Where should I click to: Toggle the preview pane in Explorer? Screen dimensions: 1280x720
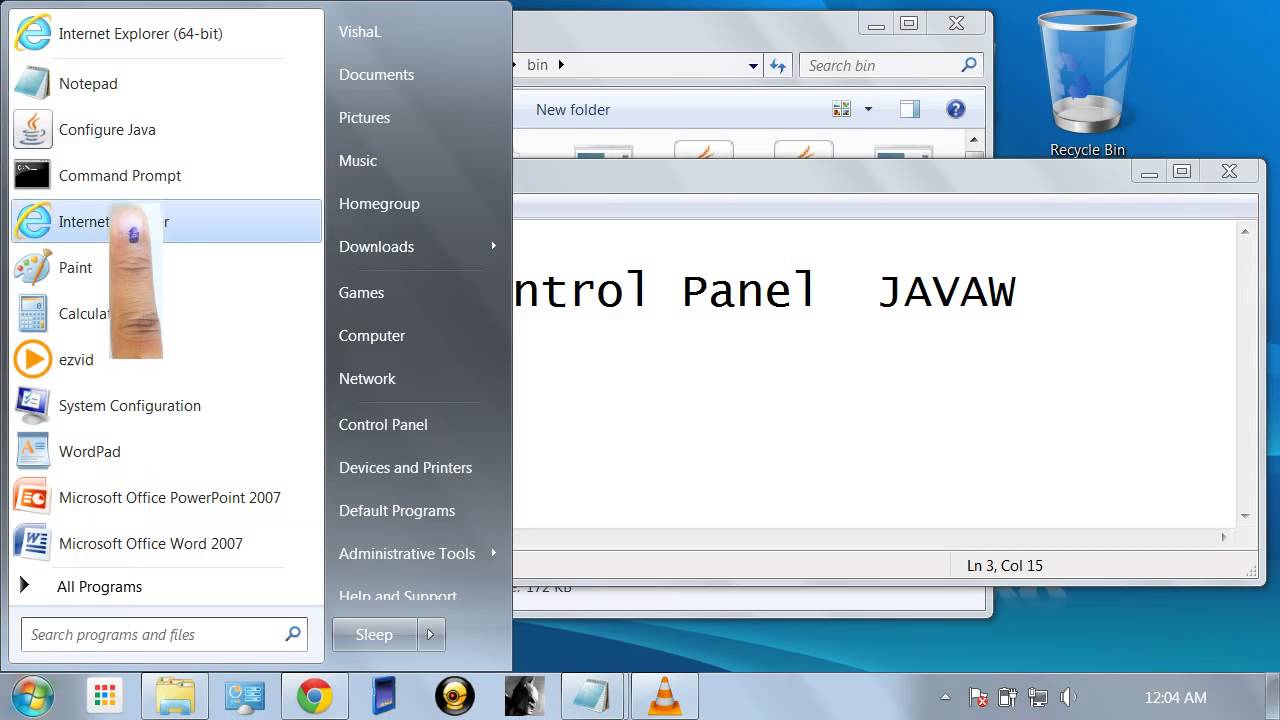point(909,110)
